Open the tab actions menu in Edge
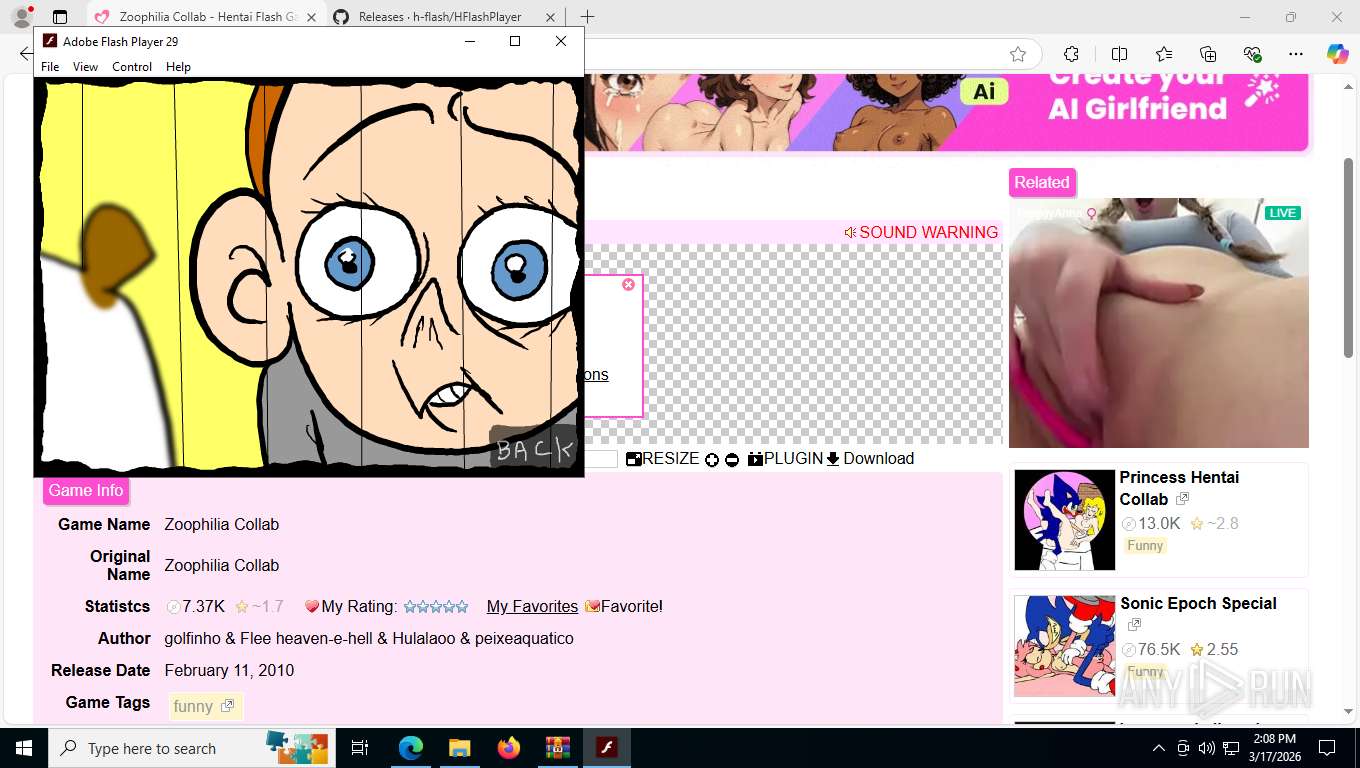The height and width of the screenshot is (768, 1360). (60, 17)
